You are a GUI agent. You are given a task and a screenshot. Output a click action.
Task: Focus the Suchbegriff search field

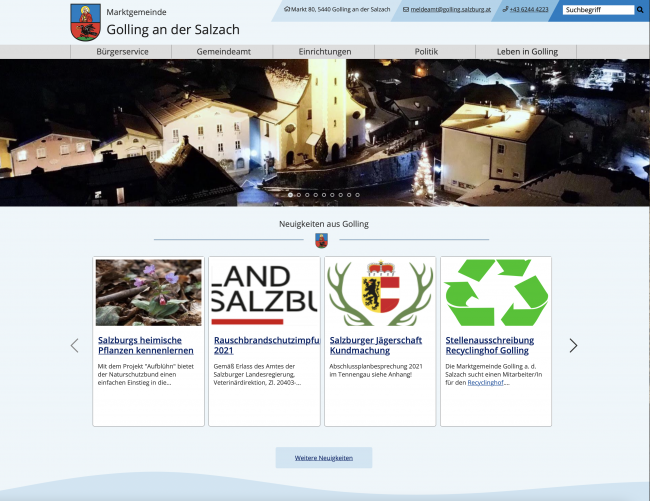point(597,10)
